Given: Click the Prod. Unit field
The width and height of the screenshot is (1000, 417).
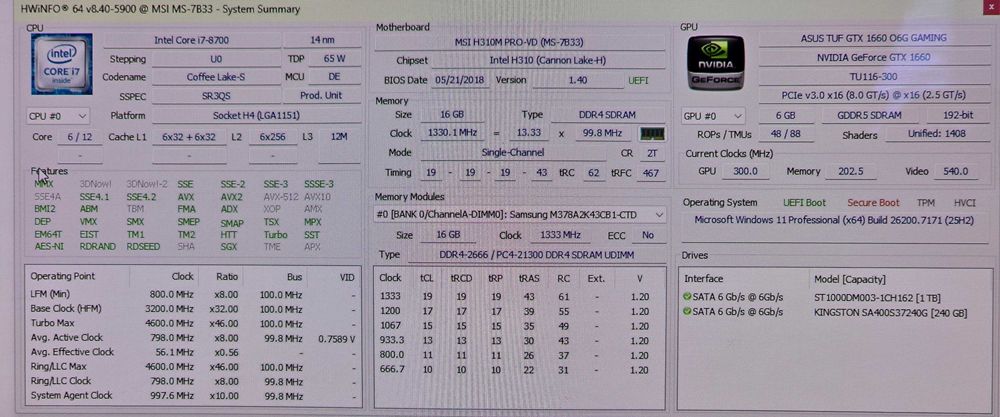Looking at the screenshot, I should 322,96.
